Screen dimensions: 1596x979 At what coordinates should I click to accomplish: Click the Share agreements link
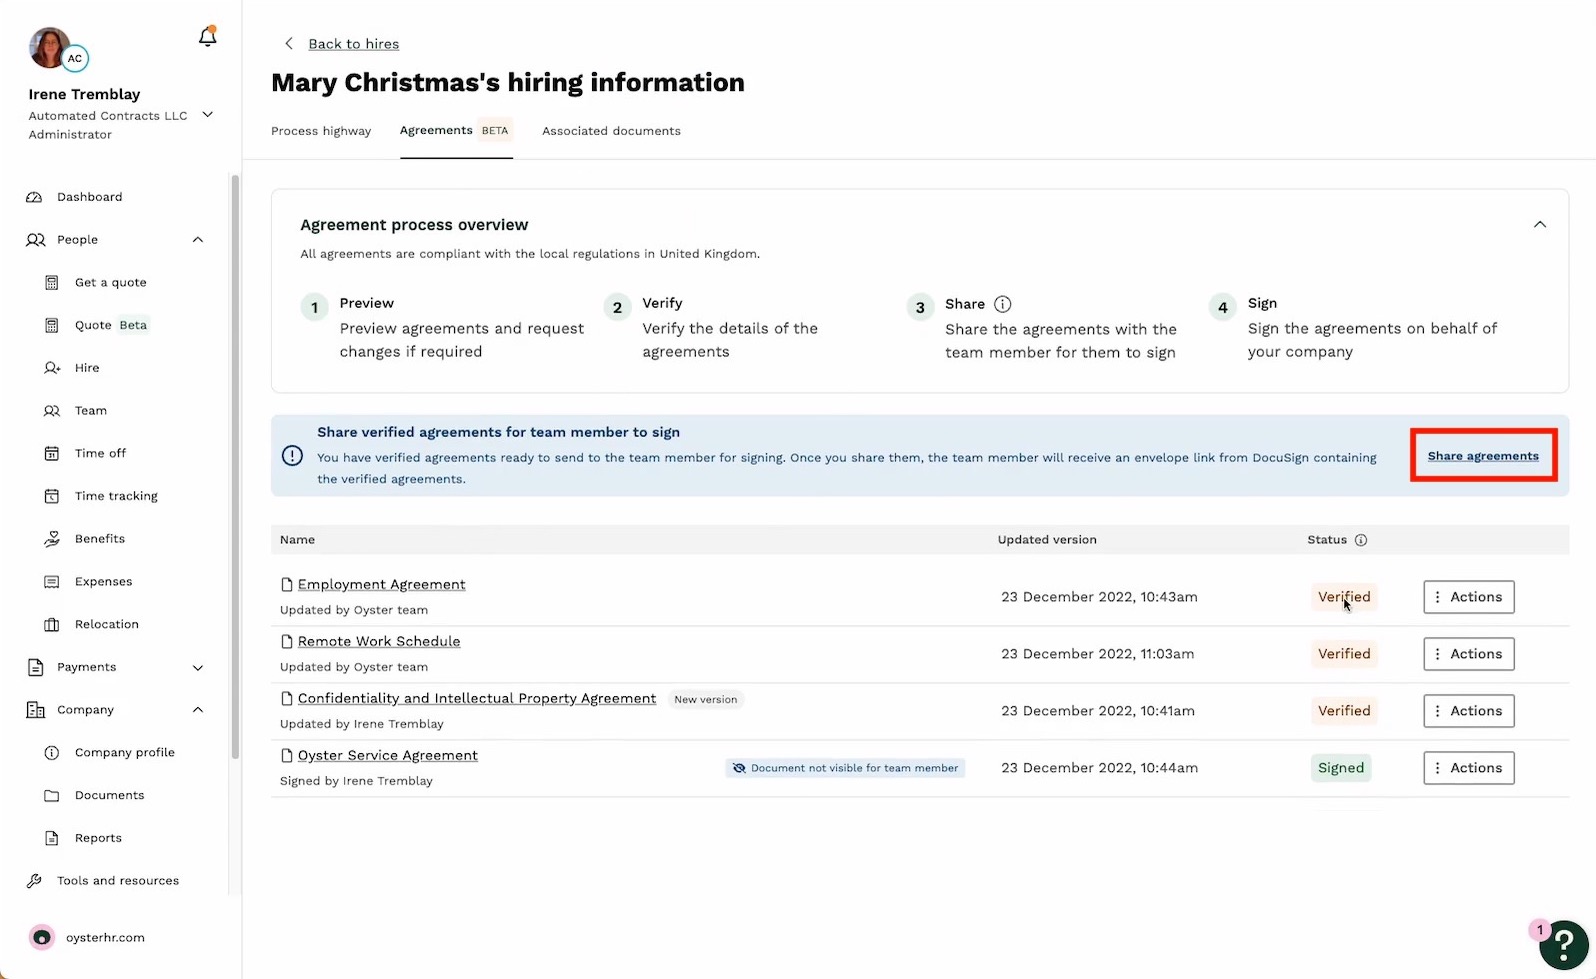(1483, 456)
